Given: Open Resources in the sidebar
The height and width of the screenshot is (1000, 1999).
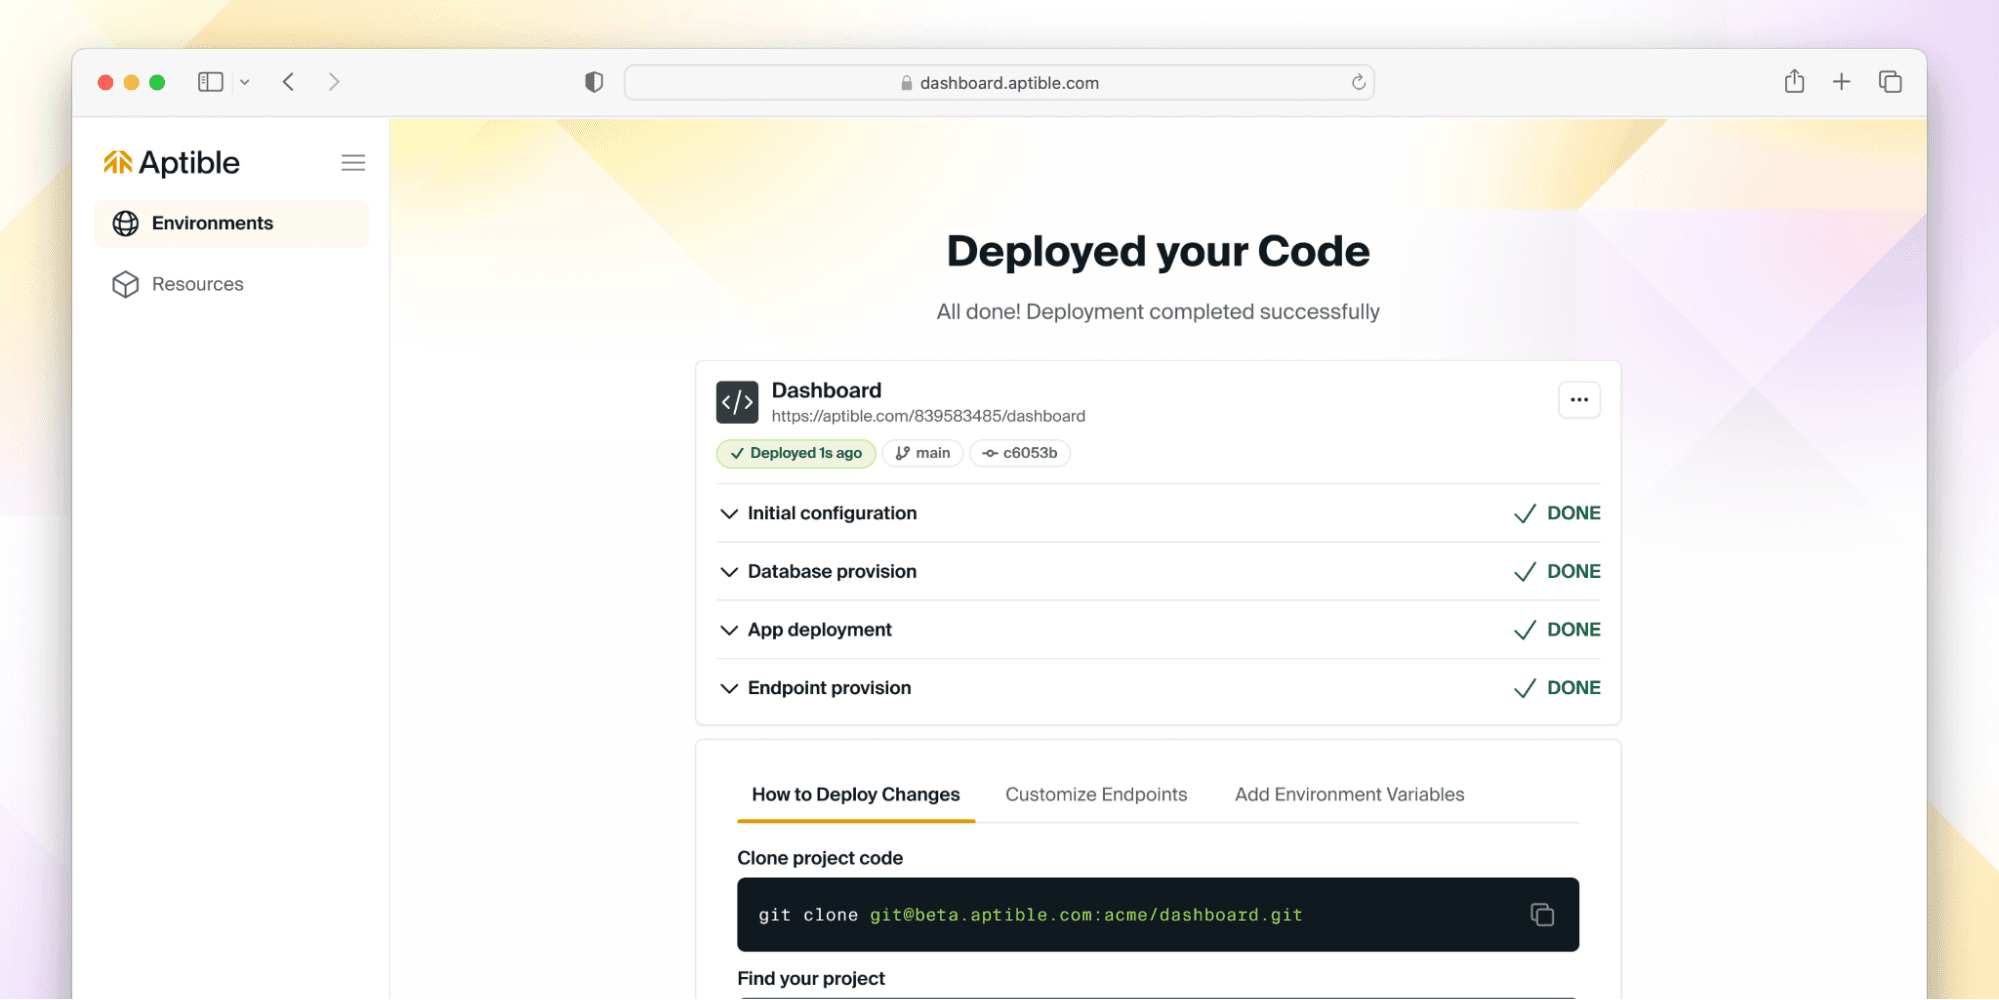Looking at the screenshot, I should coord(231,284).
